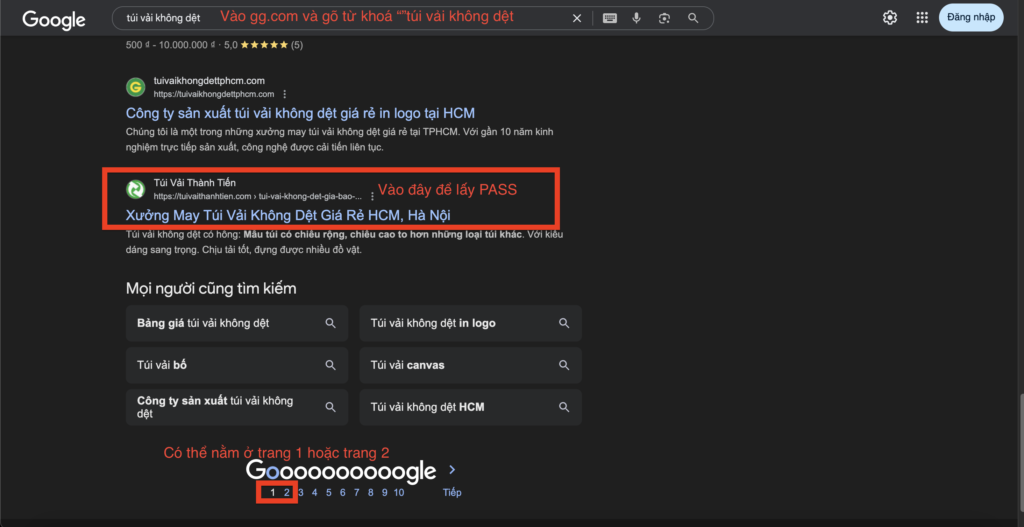Image resolution: width=1024 pixels, height=527 pixels.
Task: Start voice search with microphone icon
Action: (x=637, y=18)
